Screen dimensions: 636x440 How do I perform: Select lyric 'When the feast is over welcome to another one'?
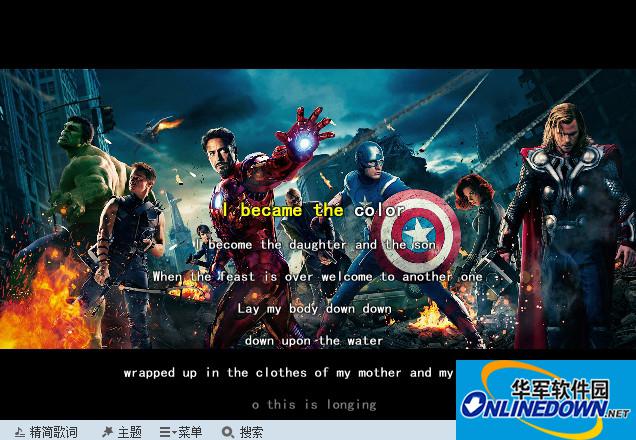pos(318,277)
